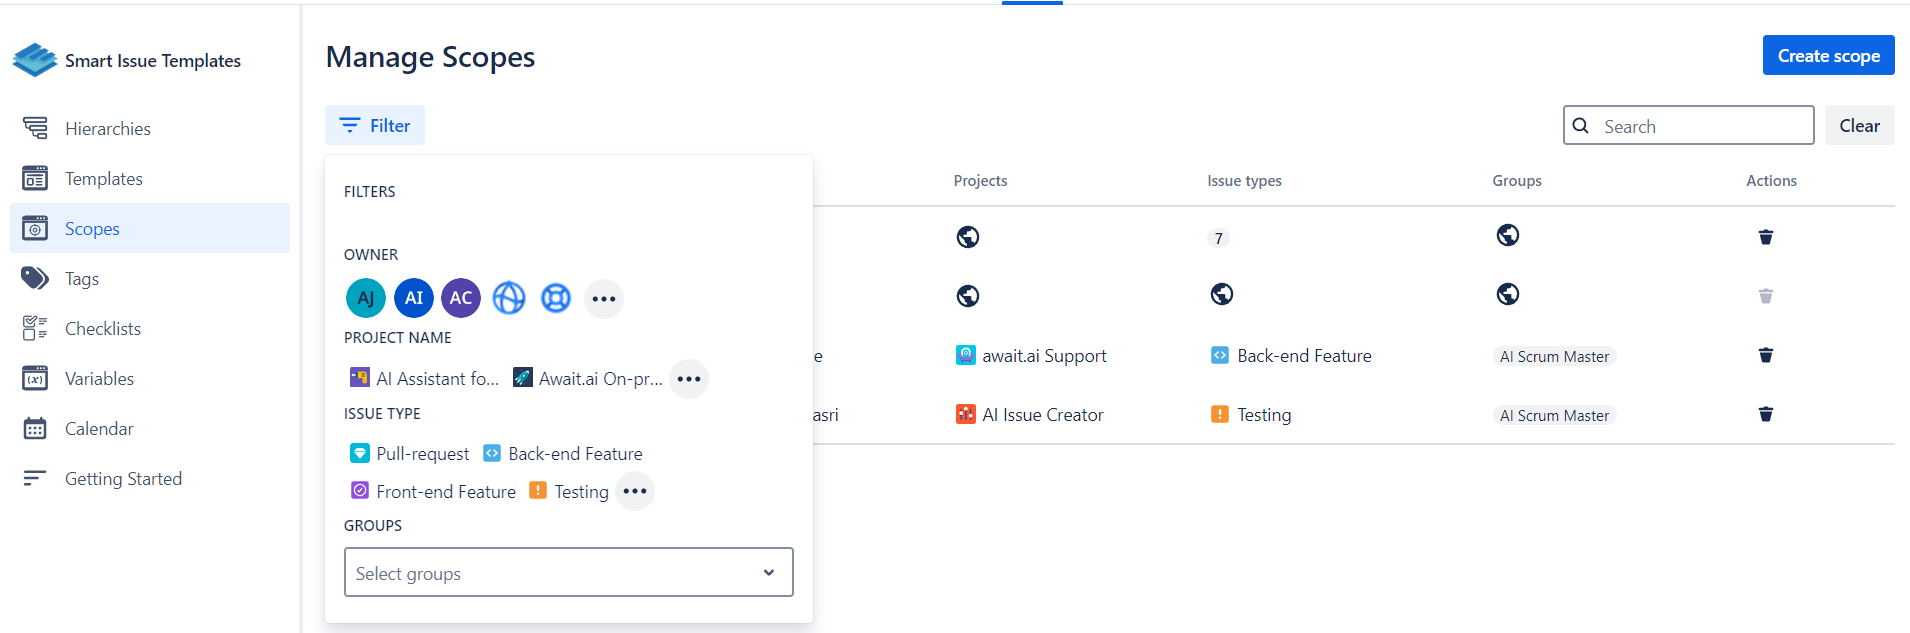Click the Filter funnel button

[x=375, y=126]
